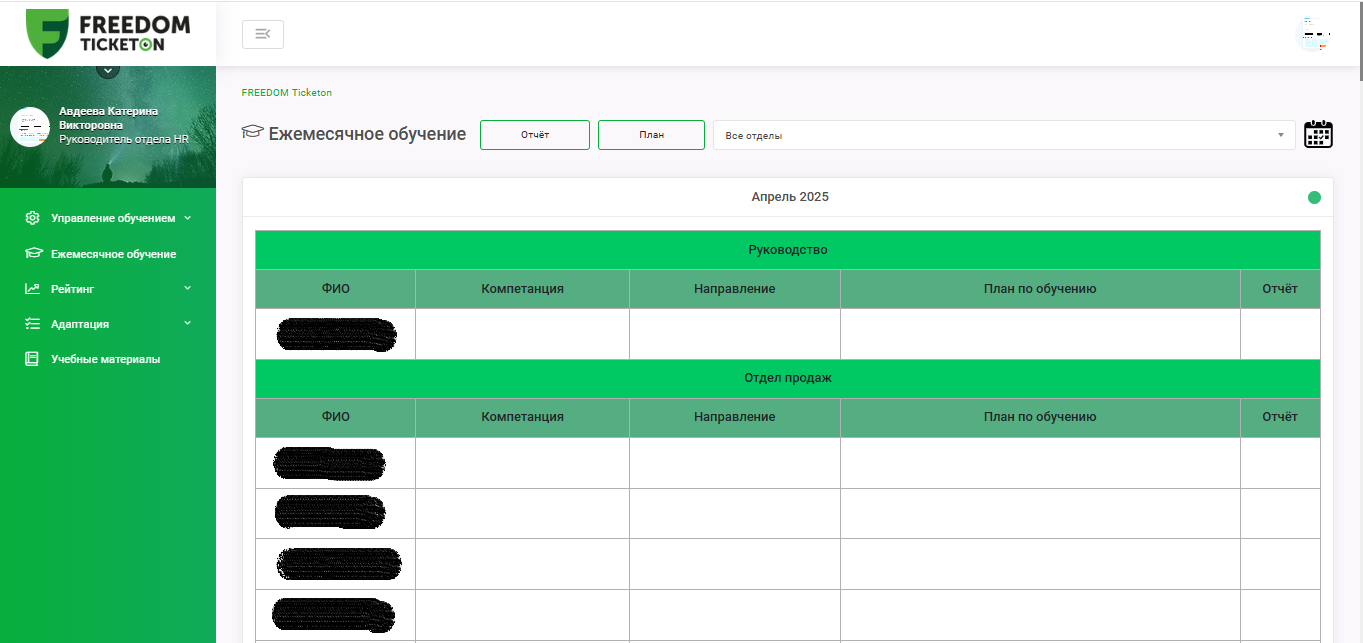Click the user avatar in top right
The width and height of the screenshot is (1363, 643).
pos(1312,34)
